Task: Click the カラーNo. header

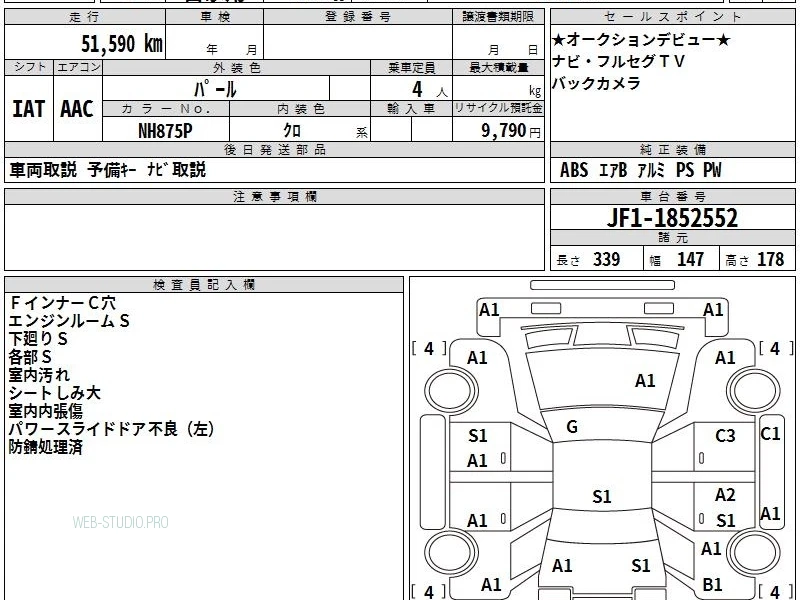Action: point(166,109)
